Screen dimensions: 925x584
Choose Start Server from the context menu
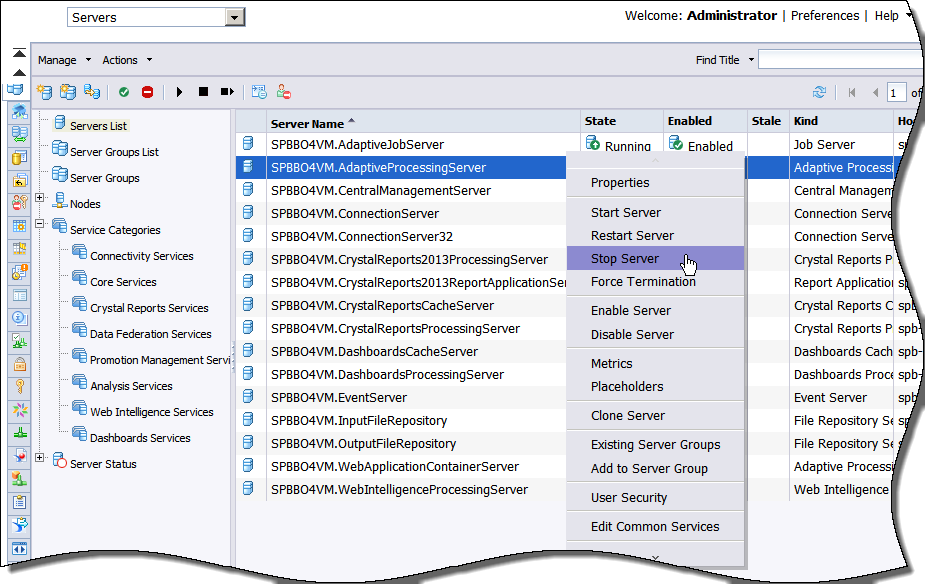coord(626,212)
